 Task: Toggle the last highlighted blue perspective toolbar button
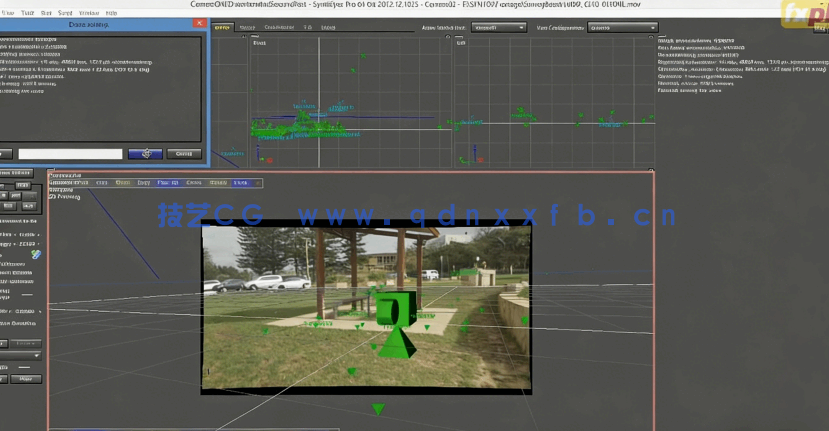click(241, 183)
